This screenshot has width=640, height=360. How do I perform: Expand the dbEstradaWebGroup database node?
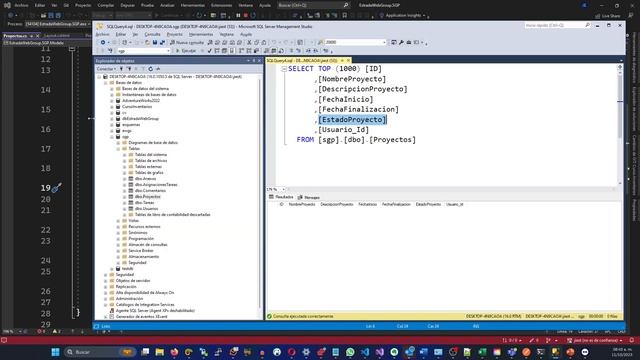112,119
